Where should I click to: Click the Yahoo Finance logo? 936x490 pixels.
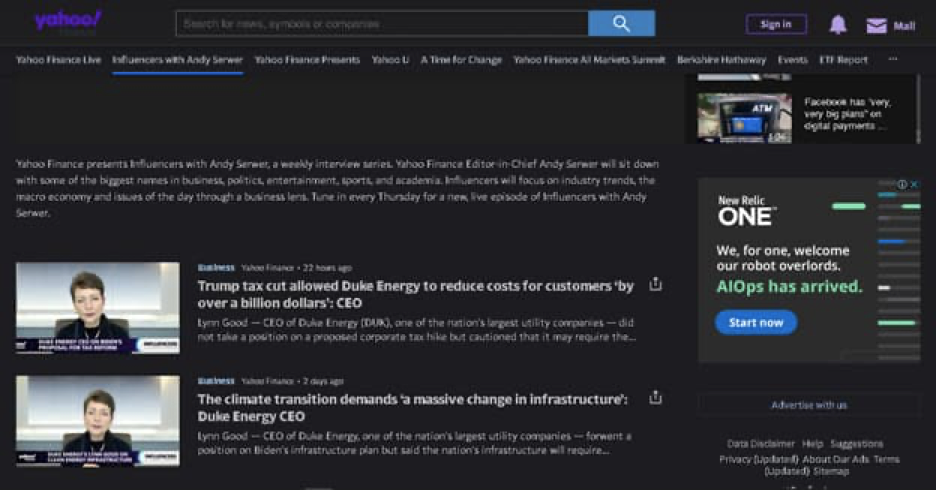tap(67, 23)
